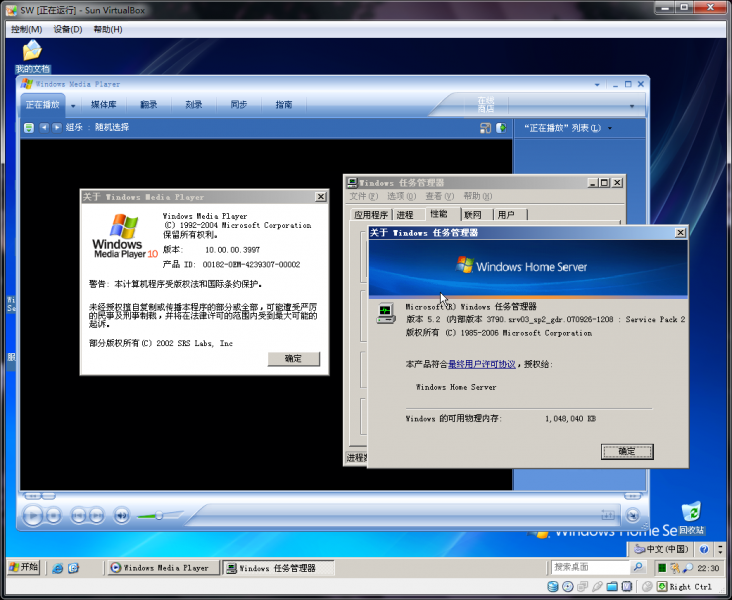Screen dimensions: 732x600
Task: Open the Now Playing tab (正在播放)
Action: coord(42,105)
